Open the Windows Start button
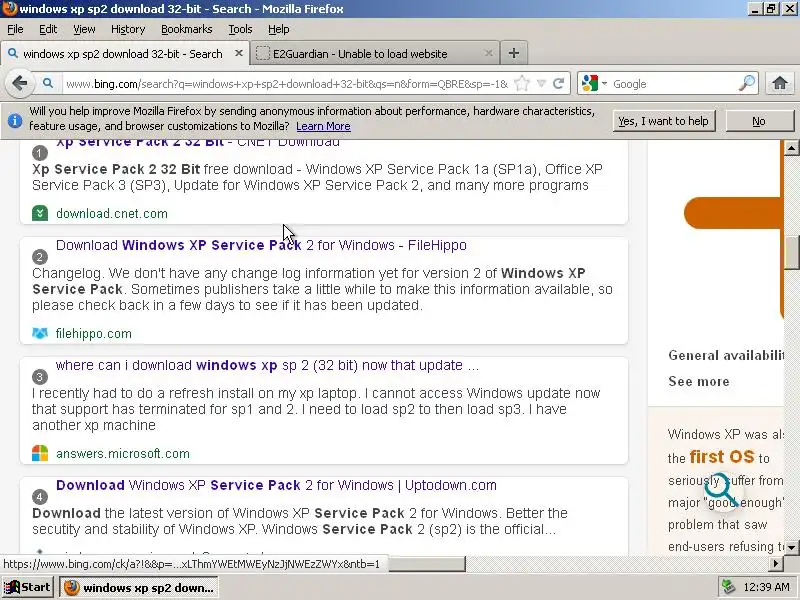 click(x=28, y=587)
